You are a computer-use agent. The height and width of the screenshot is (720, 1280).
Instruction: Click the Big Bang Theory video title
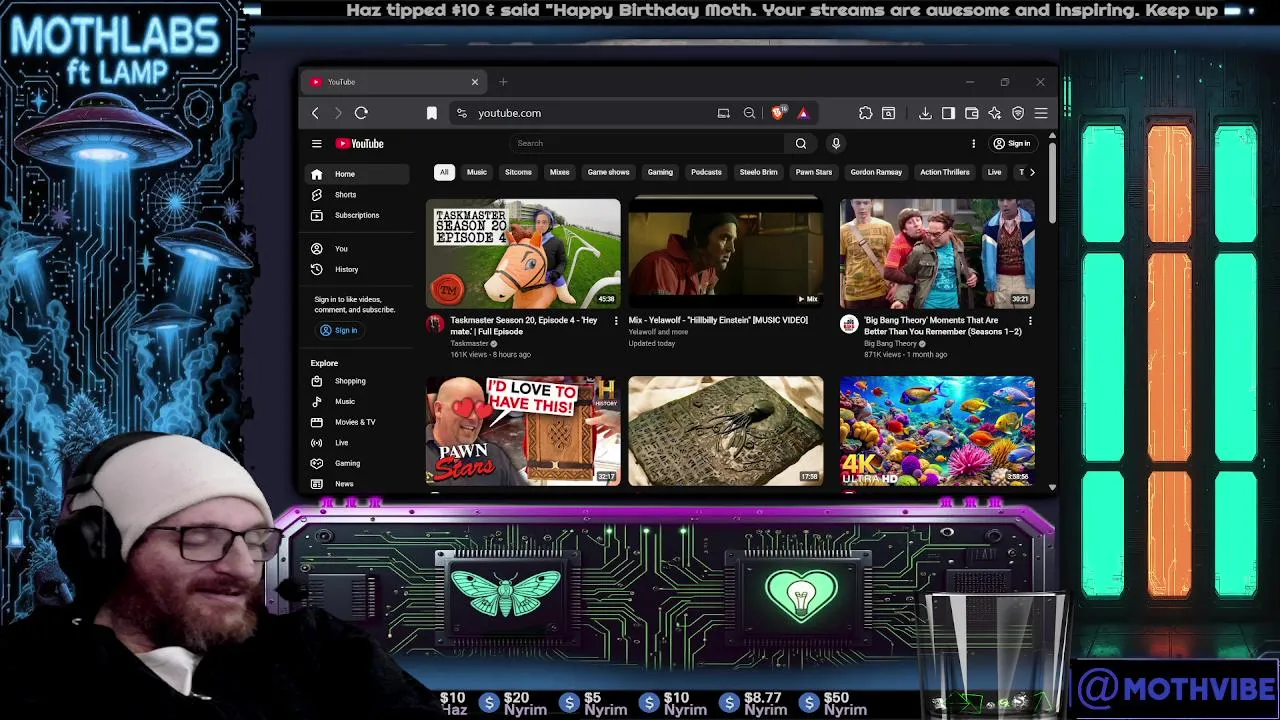click(x=942, y=326)
